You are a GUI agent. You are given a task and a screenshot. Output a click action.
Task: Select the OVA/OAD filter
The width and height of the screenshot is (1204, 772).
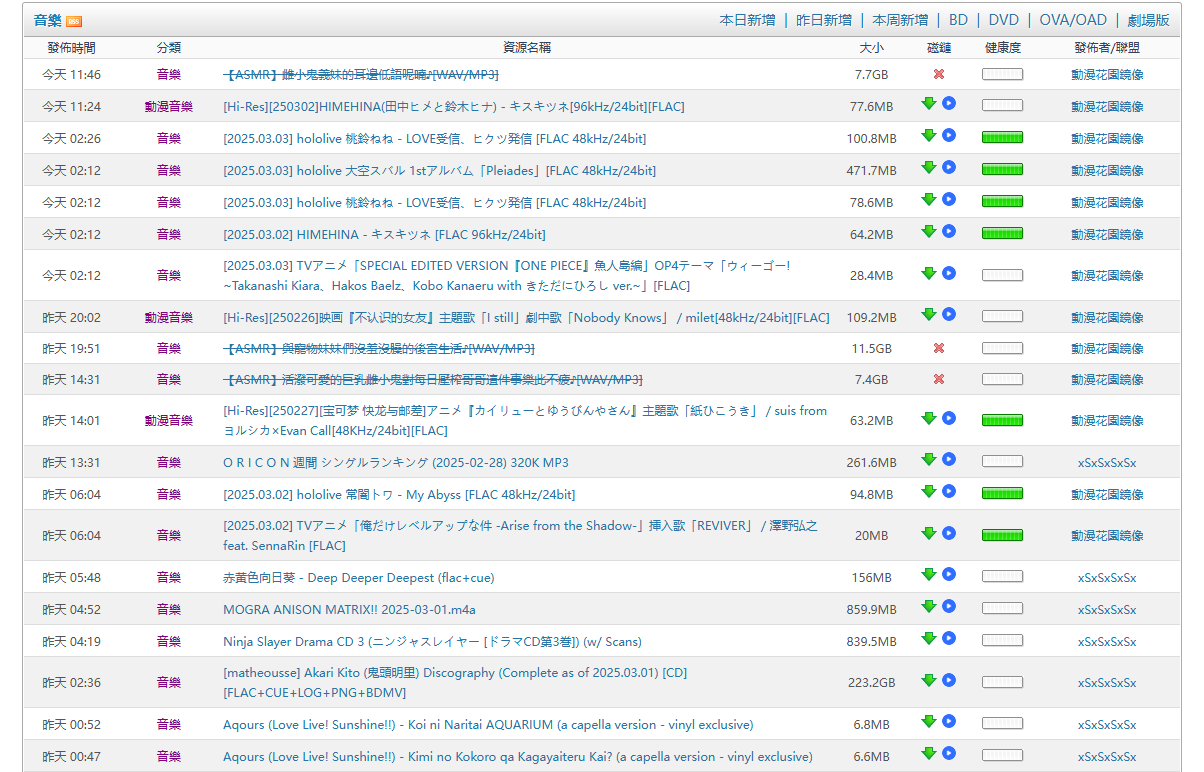[x=1072, y=19]
